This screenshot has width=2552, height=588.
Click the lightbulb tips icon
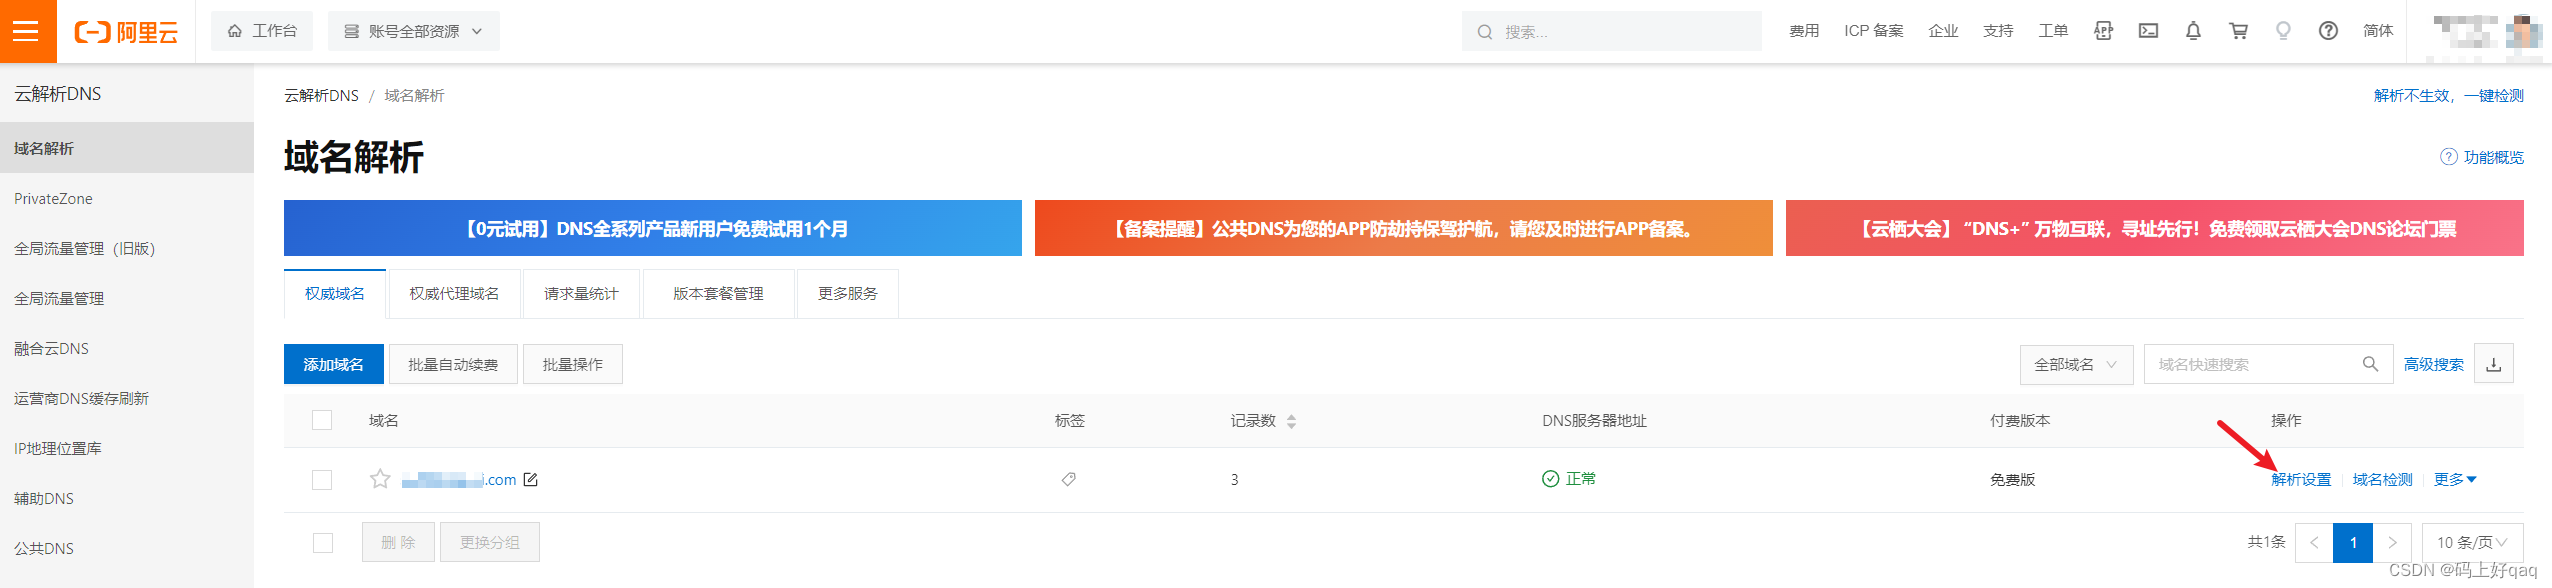2283,31
